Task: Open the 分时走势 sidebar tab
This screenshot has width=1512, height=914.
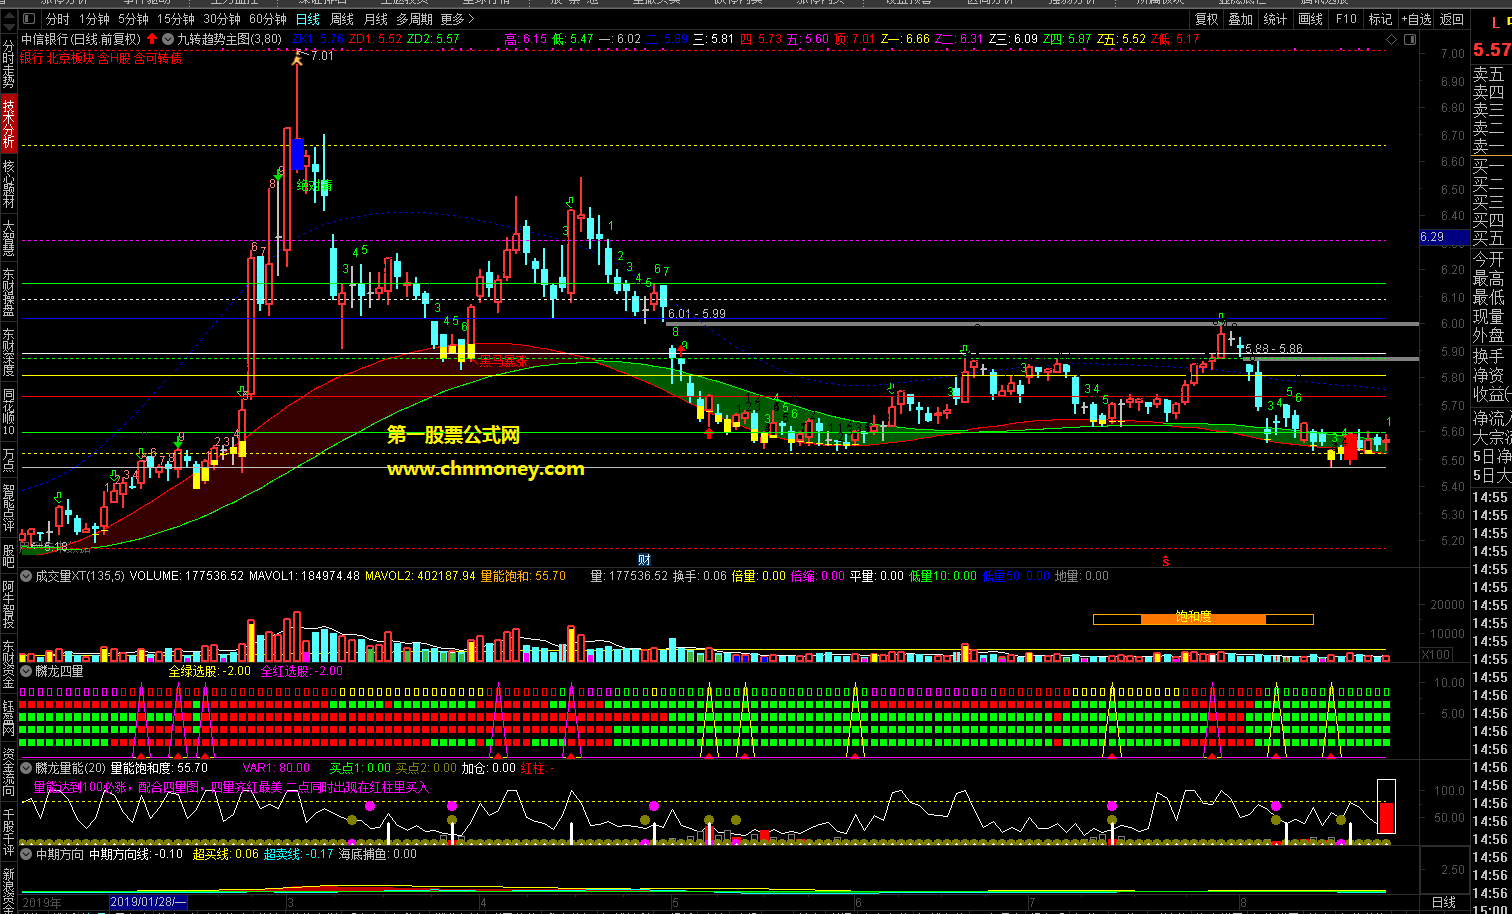Action: [x=9, y=65]
